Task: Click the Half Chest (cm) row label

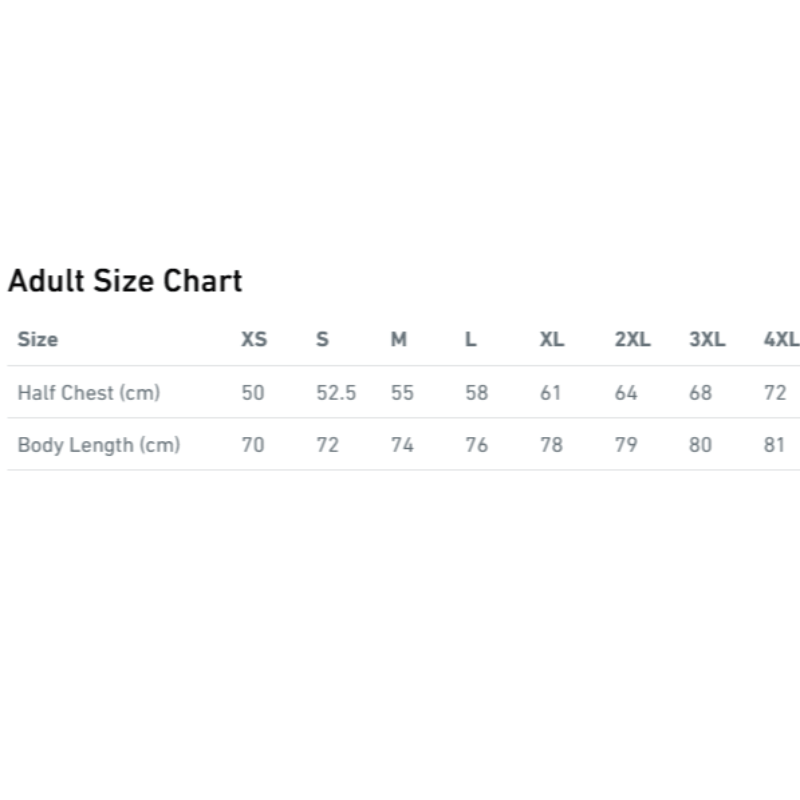Action: coord(89,392)
